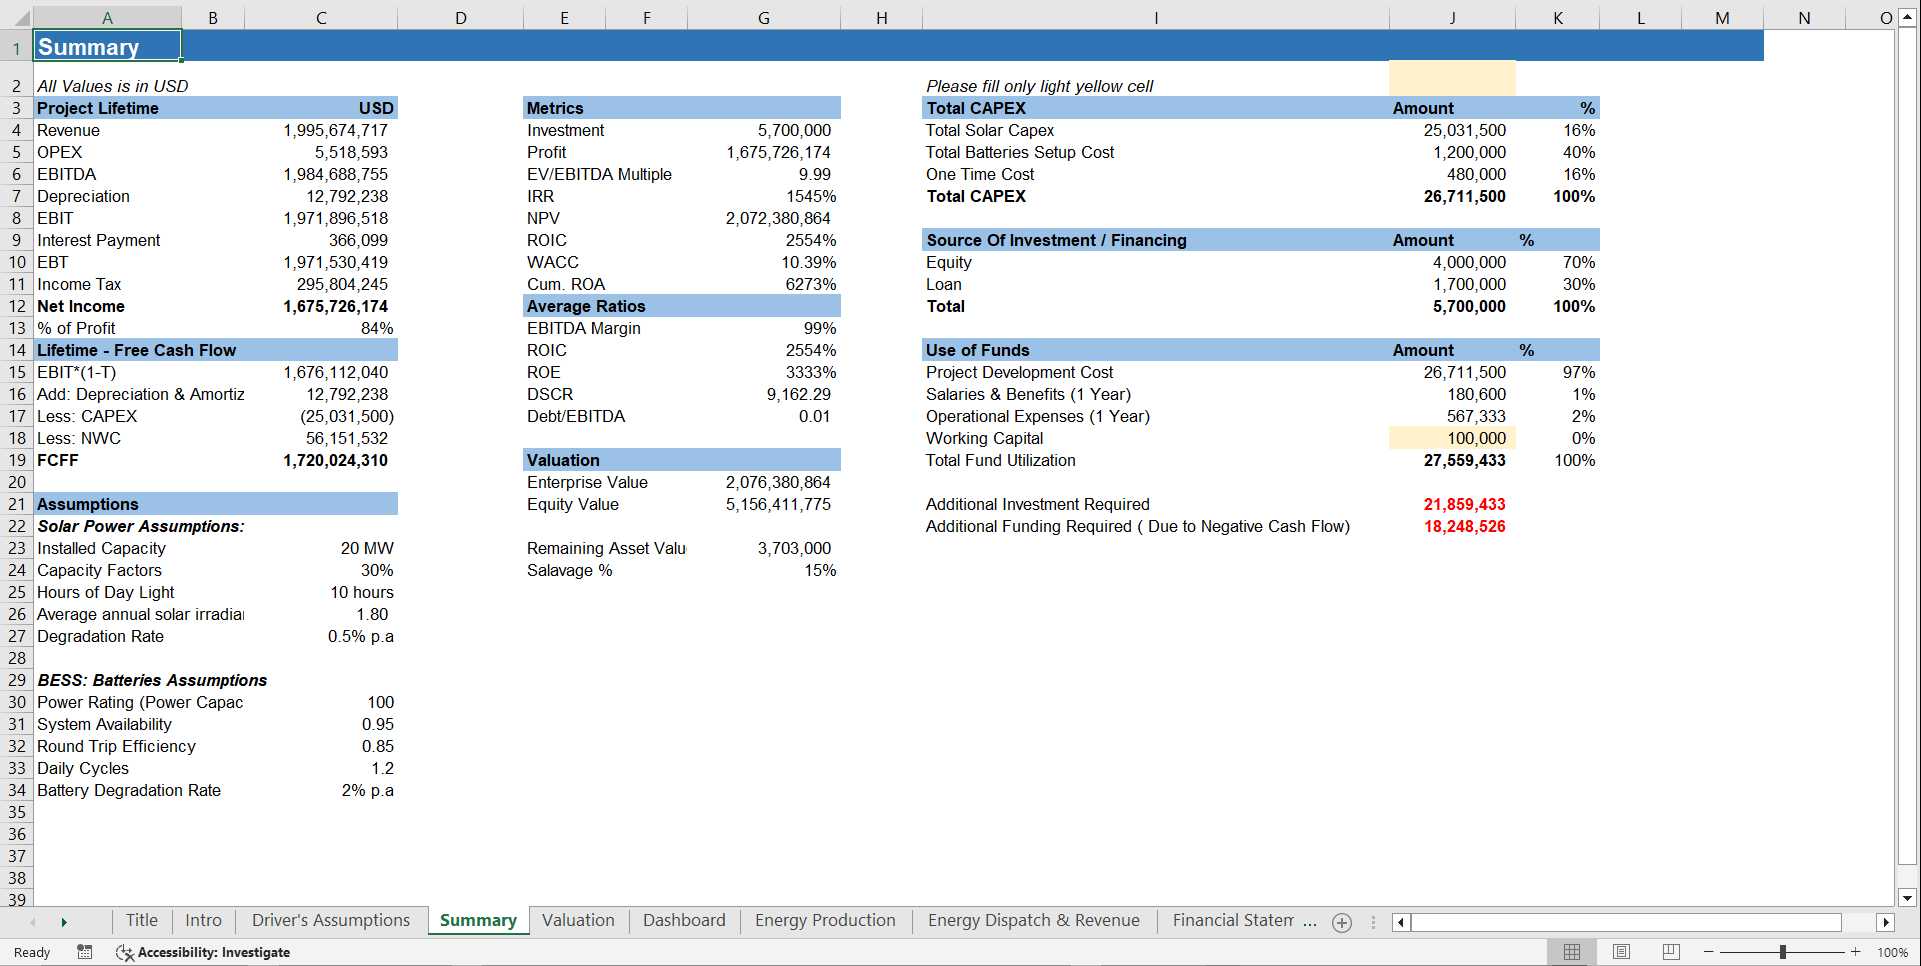This screenshot has width=1921, height=966.
Task: Go to the Driver's Assumptions sheet
Action: (x=331, y=920)
